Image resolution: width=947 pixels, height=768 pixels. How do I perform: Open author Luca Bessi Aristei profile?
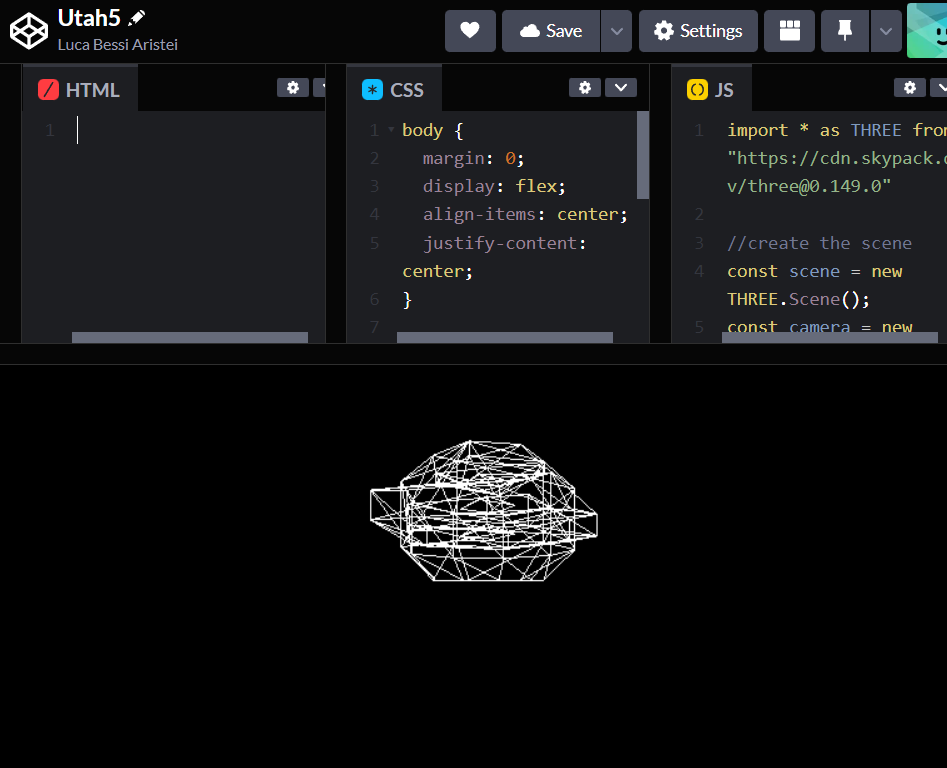coord(118,45)
